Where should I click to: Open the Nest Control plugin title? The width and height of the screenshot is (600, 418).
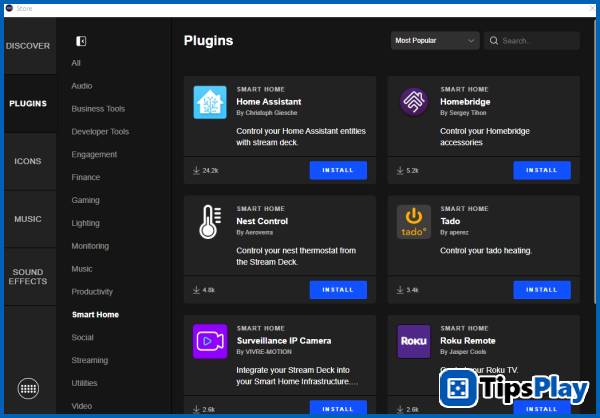click(x=262, y=221)
